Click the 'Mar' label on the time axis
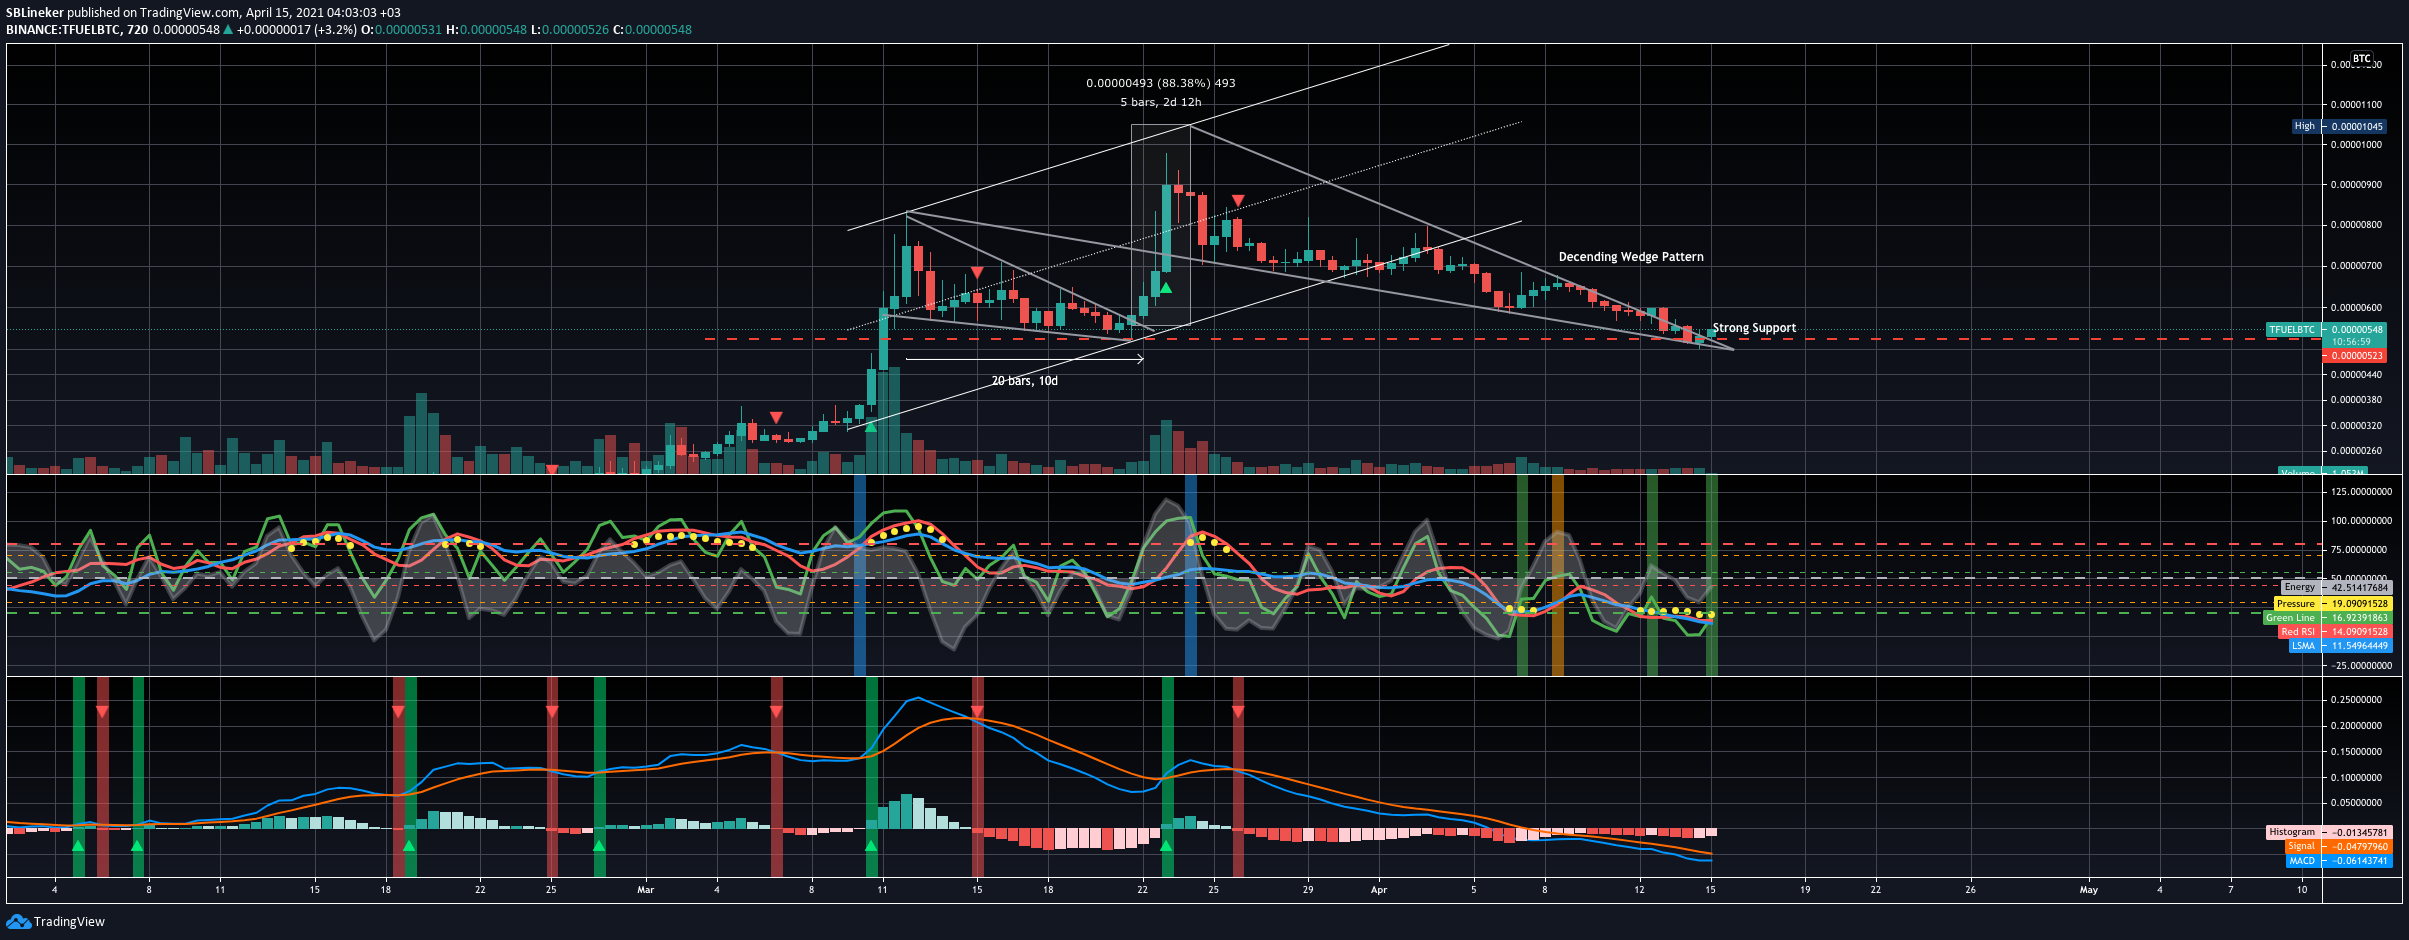Viewport: 2409px width, 940px height. [x=646, y=889]
